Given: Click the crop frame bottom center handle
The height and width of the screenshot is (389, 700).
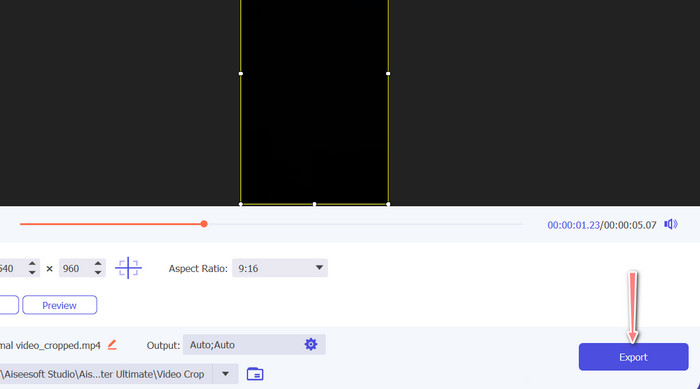Looking at the screenshot, I should [314, 204].
